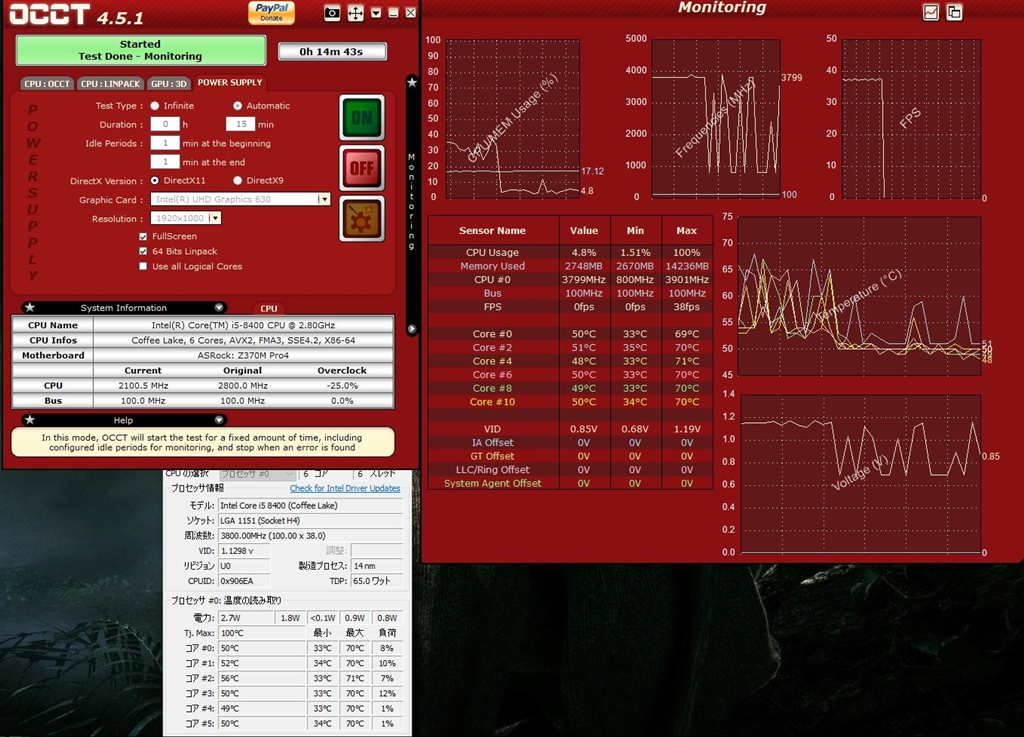
Task: Select the CPU Usage sensor row
Action: click(570, 253)
